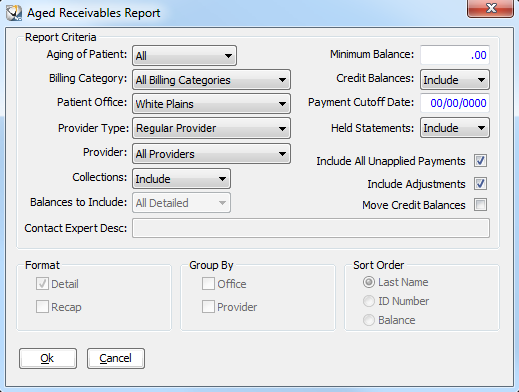Click the application icon in title bar

[x=14, y=13]
